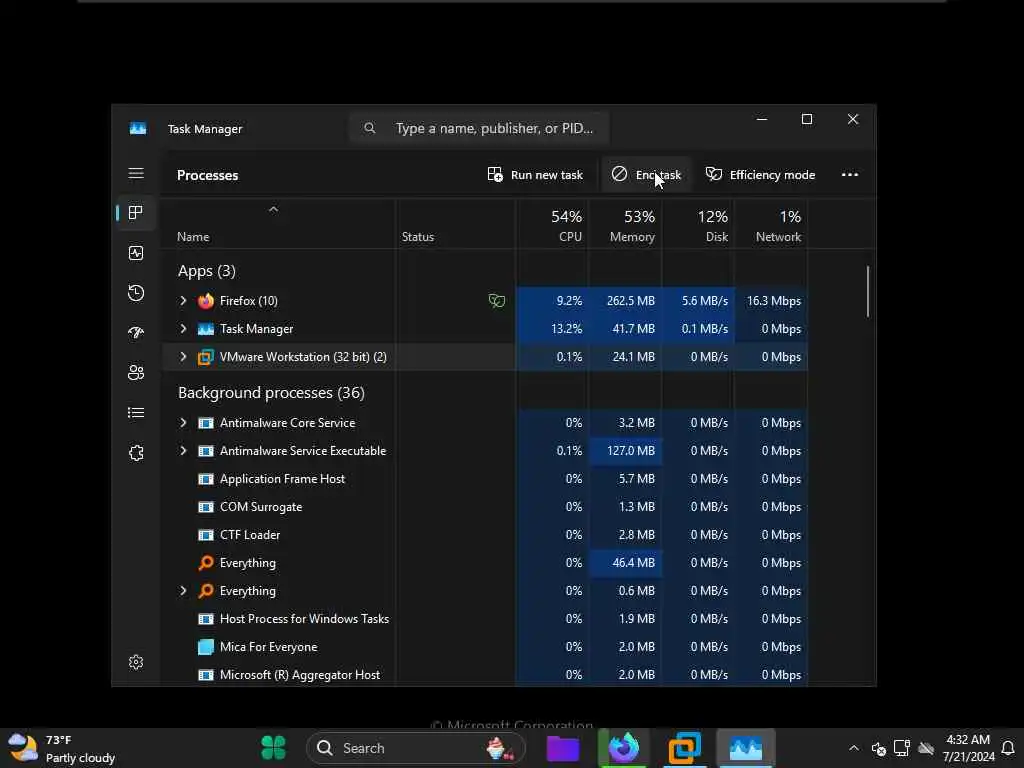
Task: Select the CTF Loader process
Action: point(485,536)
